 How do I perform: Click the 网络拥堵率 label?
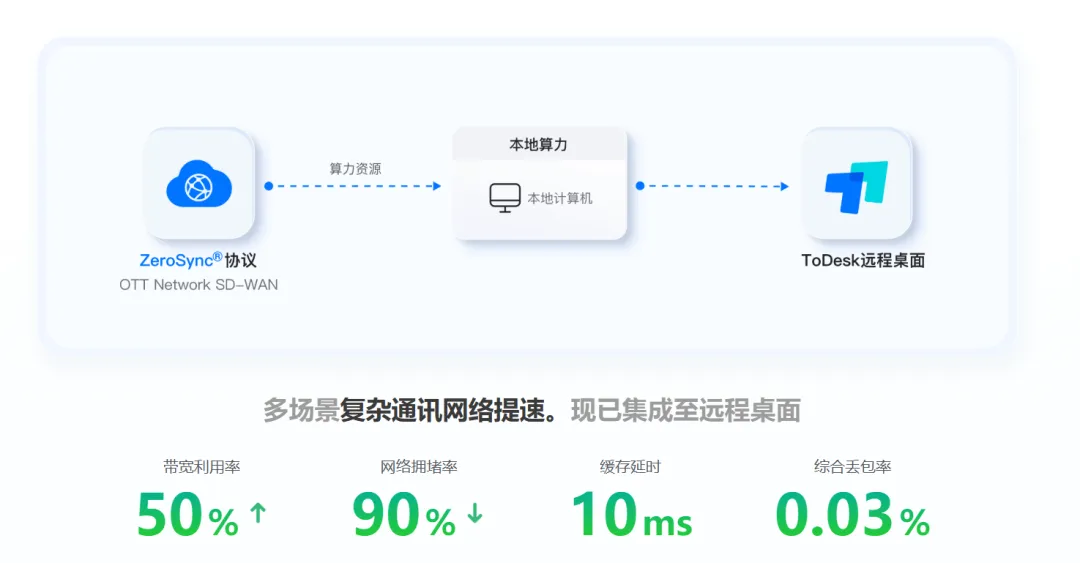pyautogui.click(x=419, y=467)
